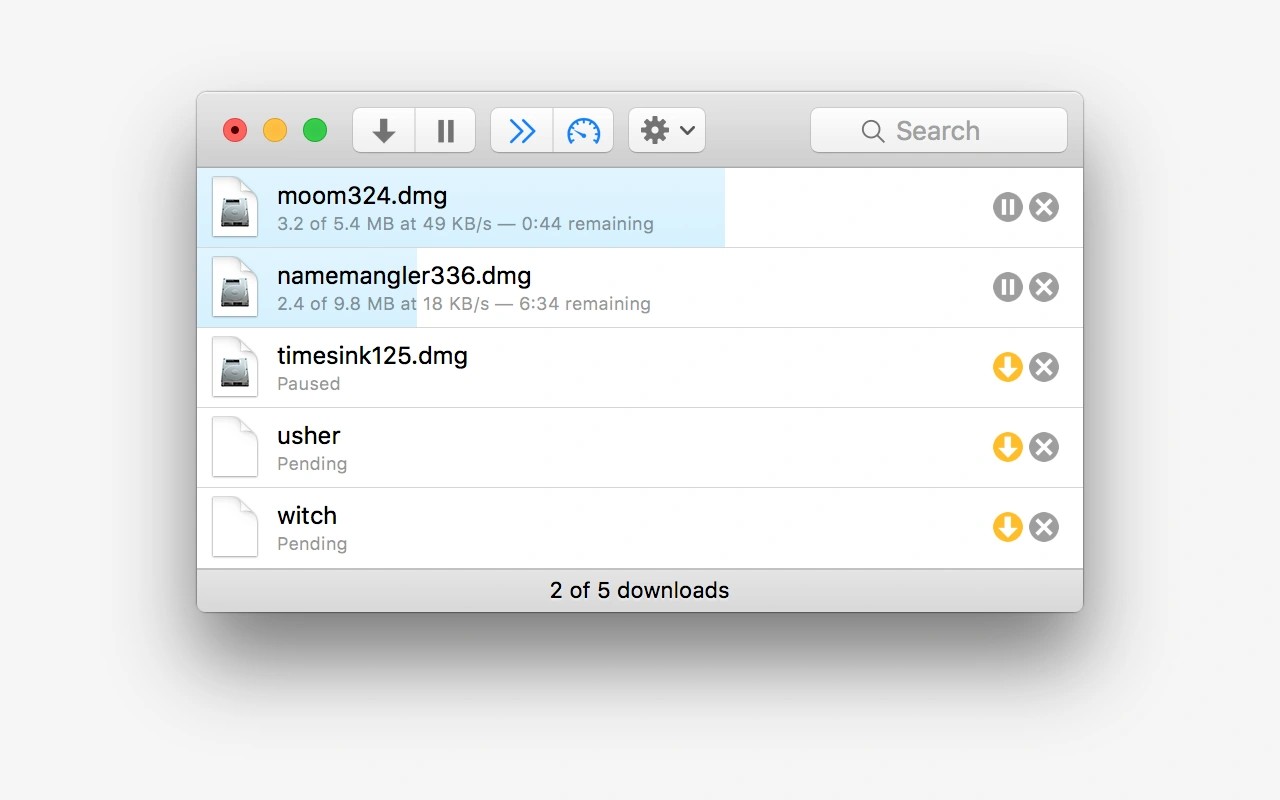Click the Pending status under witch
Screen dimensions: 1280x800
click(x=312, y=544)
